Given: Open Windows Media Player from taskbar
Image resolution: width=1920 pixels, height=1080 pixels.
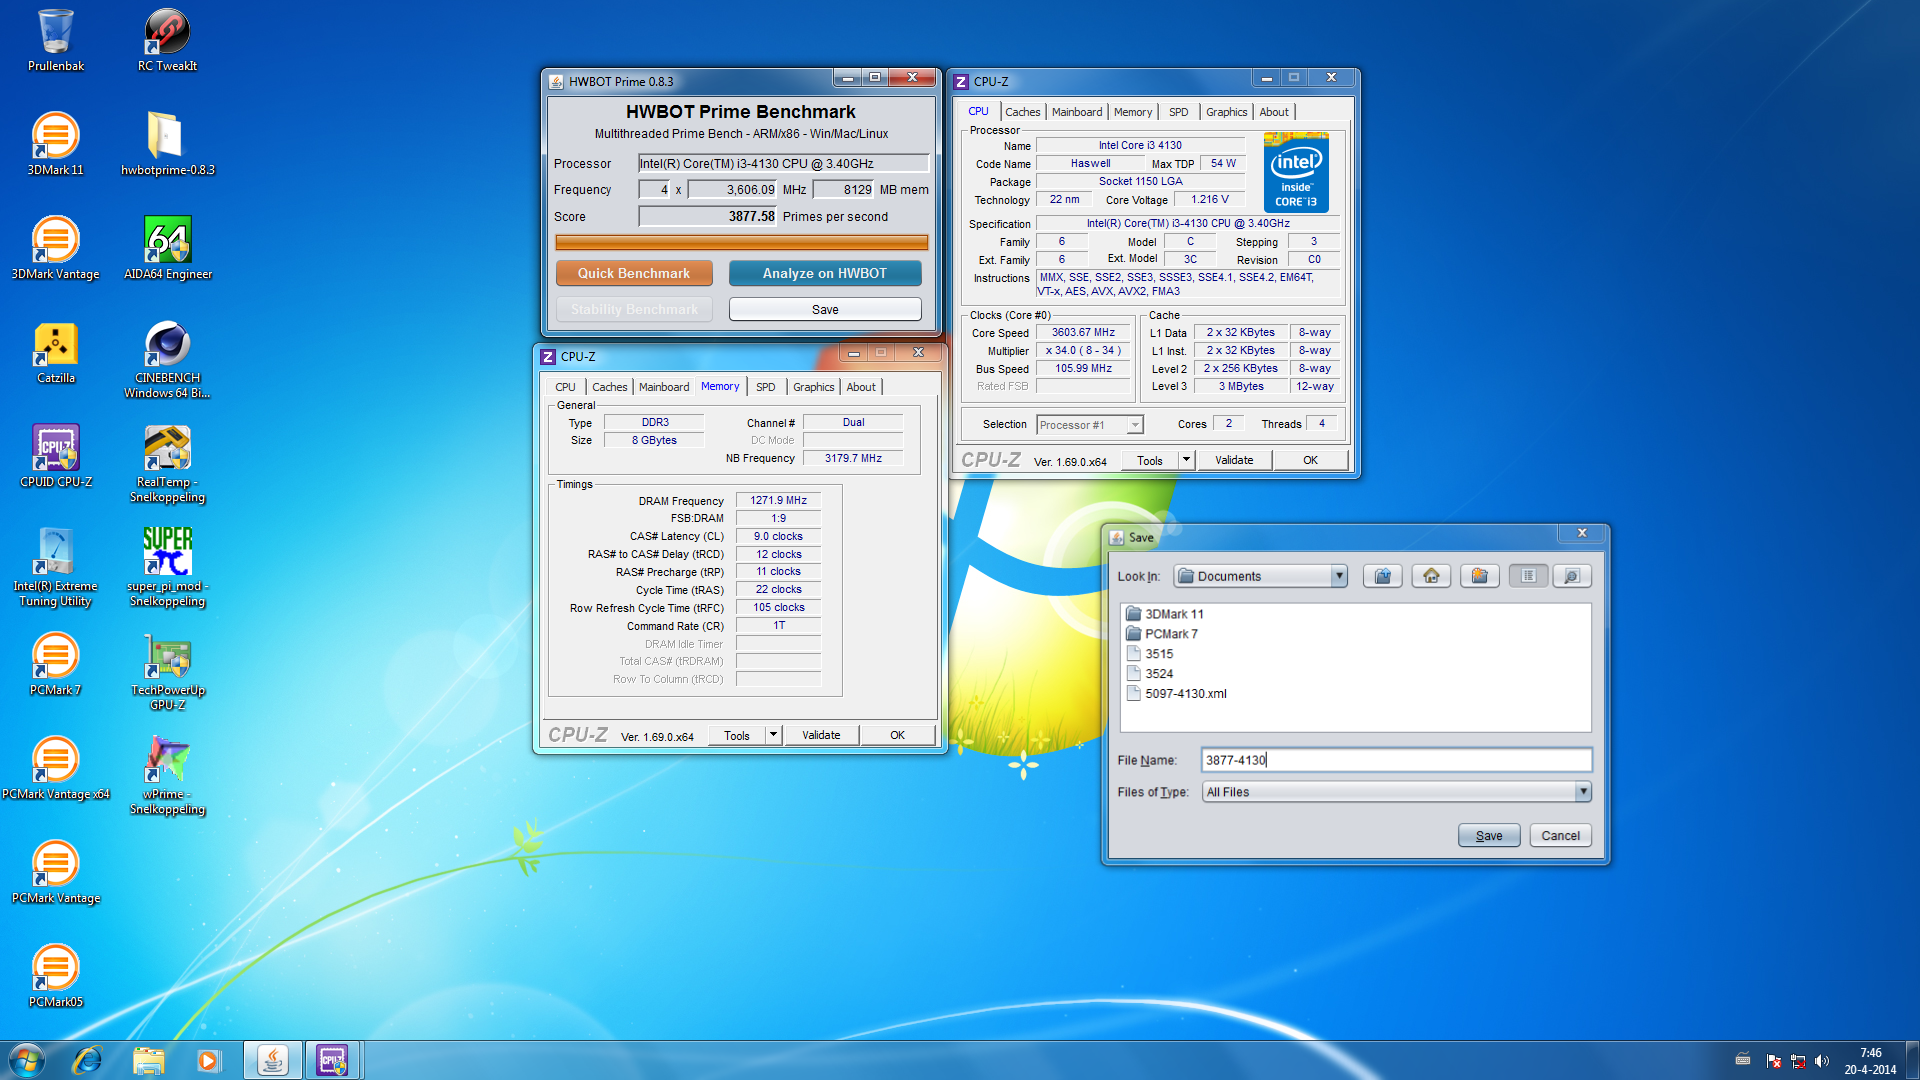Looking at the screenshot, I should point(208,1060).
